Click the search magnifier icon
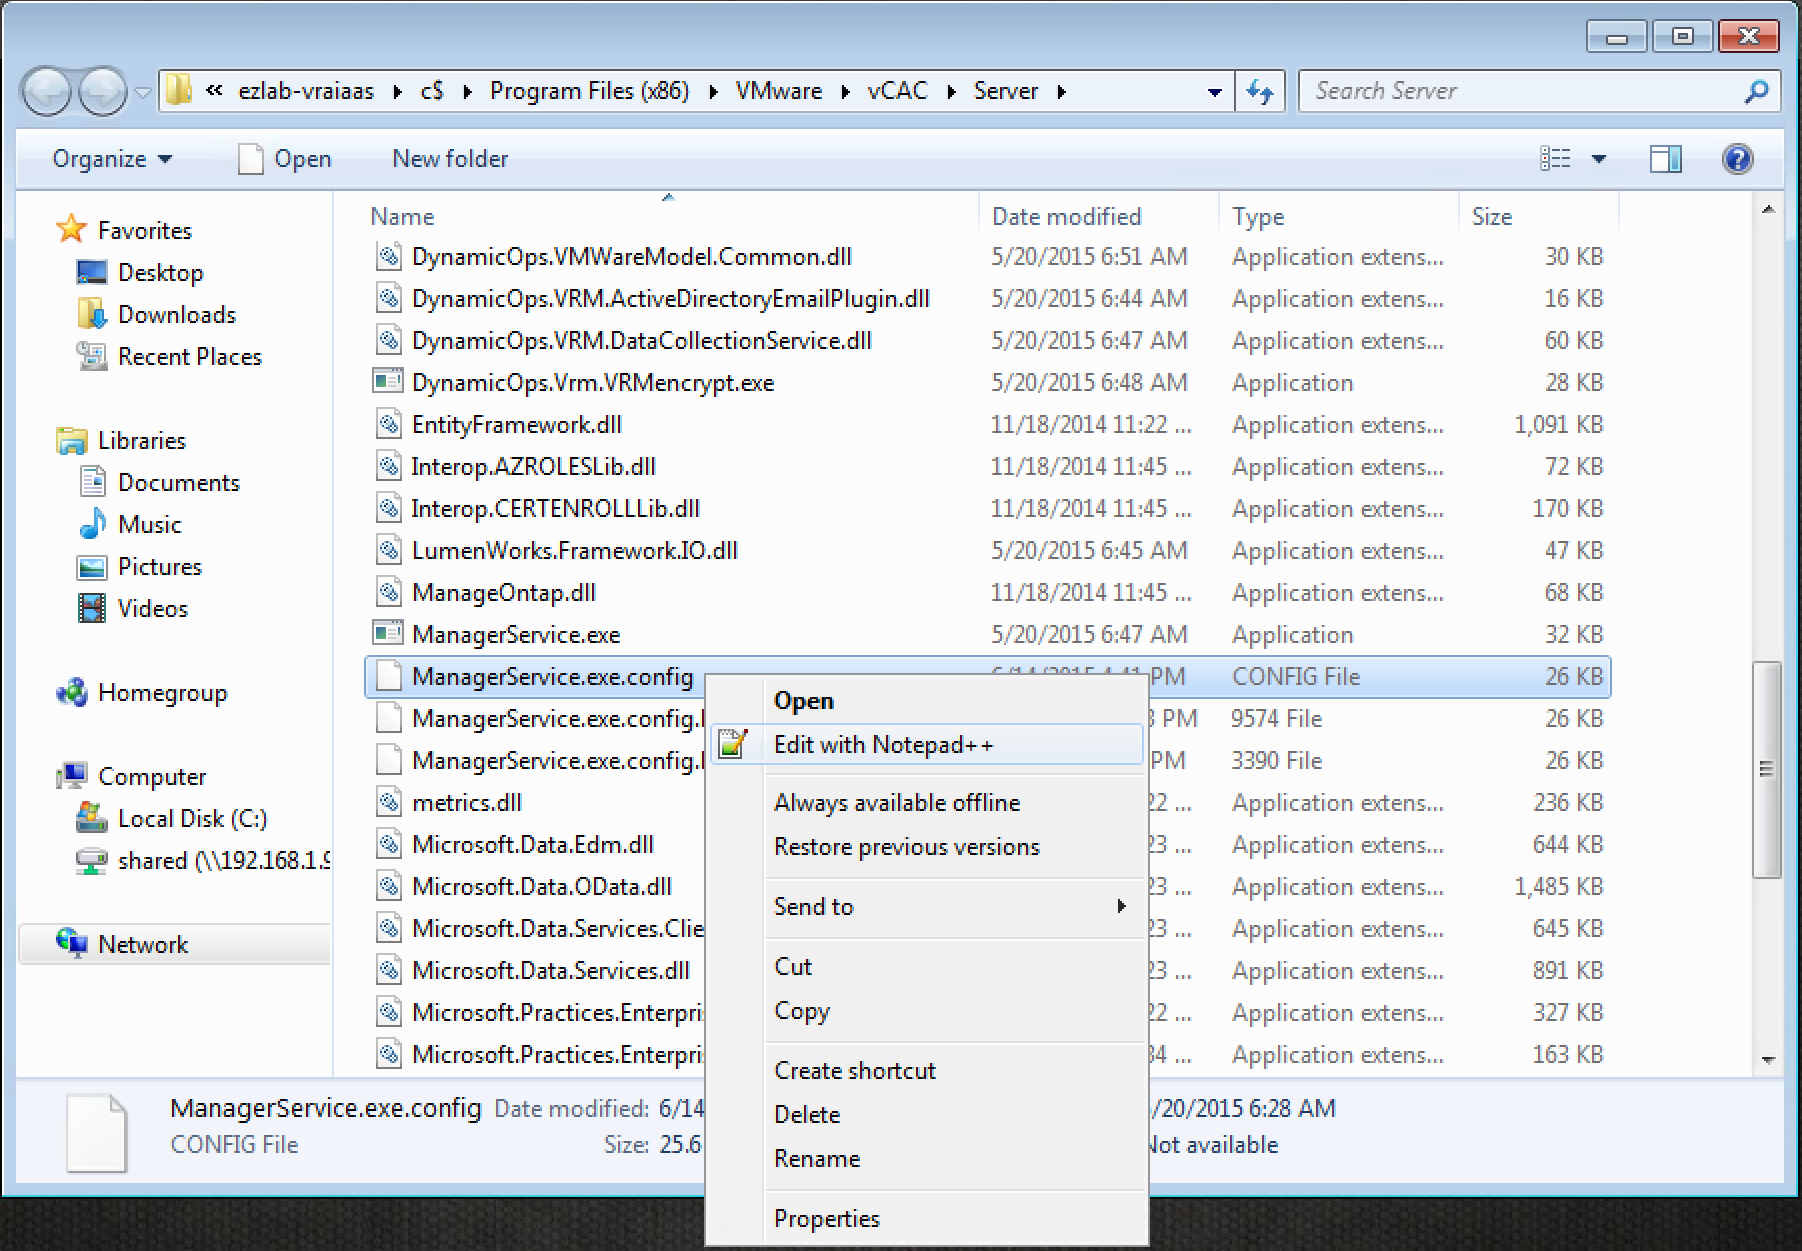Screen dimensions: 1802x1251 pyautogui.click(x=1757, y=92)
